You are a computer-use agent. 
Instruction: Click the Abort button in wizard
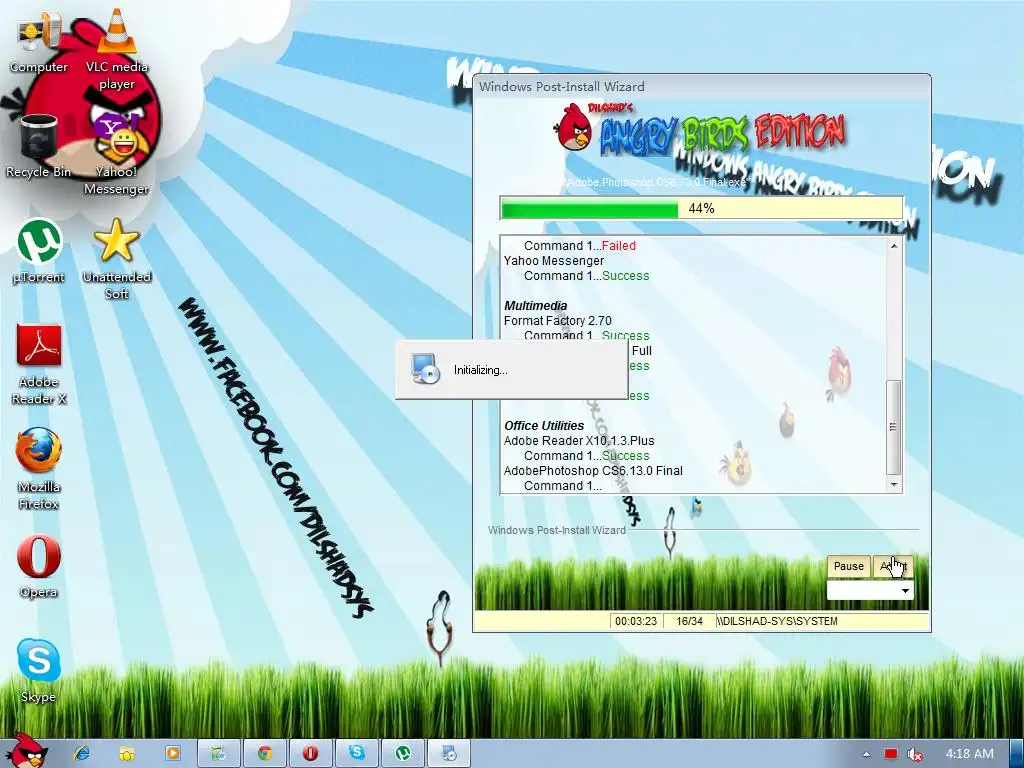click(x=893, y=566)
